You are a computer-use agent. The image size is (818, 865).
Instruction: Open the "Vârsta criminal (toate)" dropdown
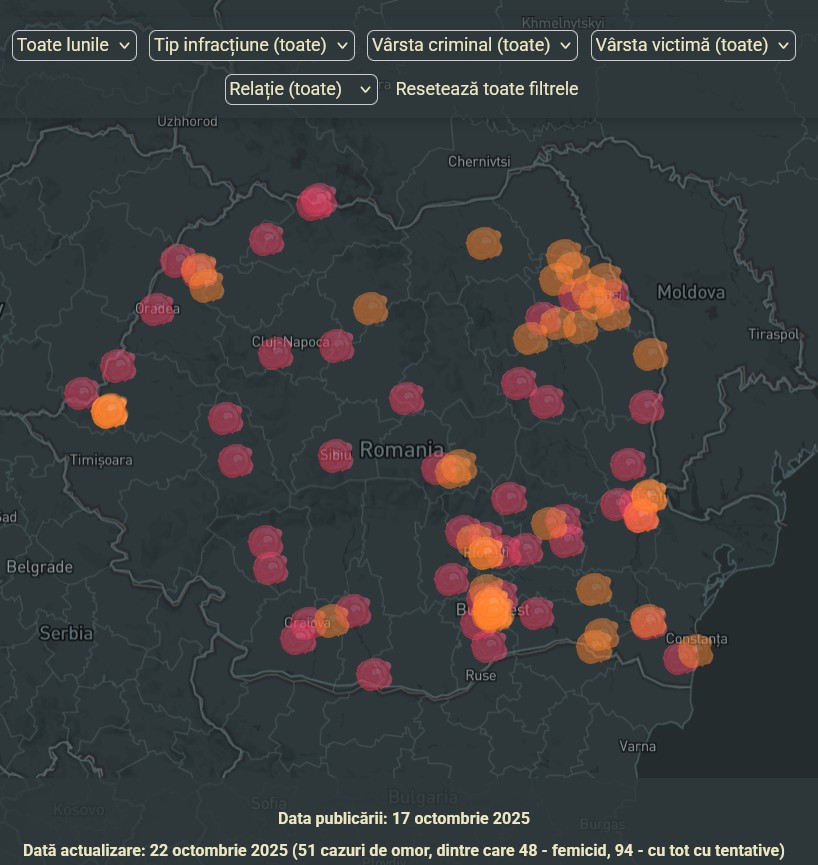coord(472,45)
